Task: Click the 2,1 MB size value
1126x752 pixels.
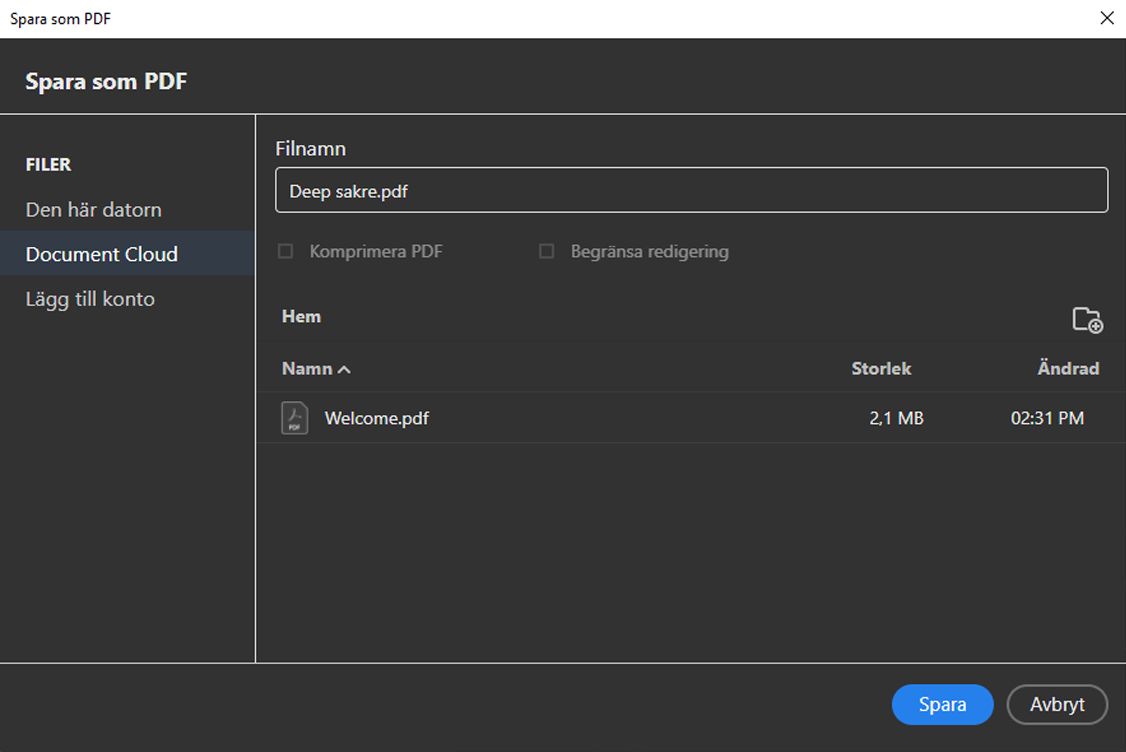Action: click(896, 418)
